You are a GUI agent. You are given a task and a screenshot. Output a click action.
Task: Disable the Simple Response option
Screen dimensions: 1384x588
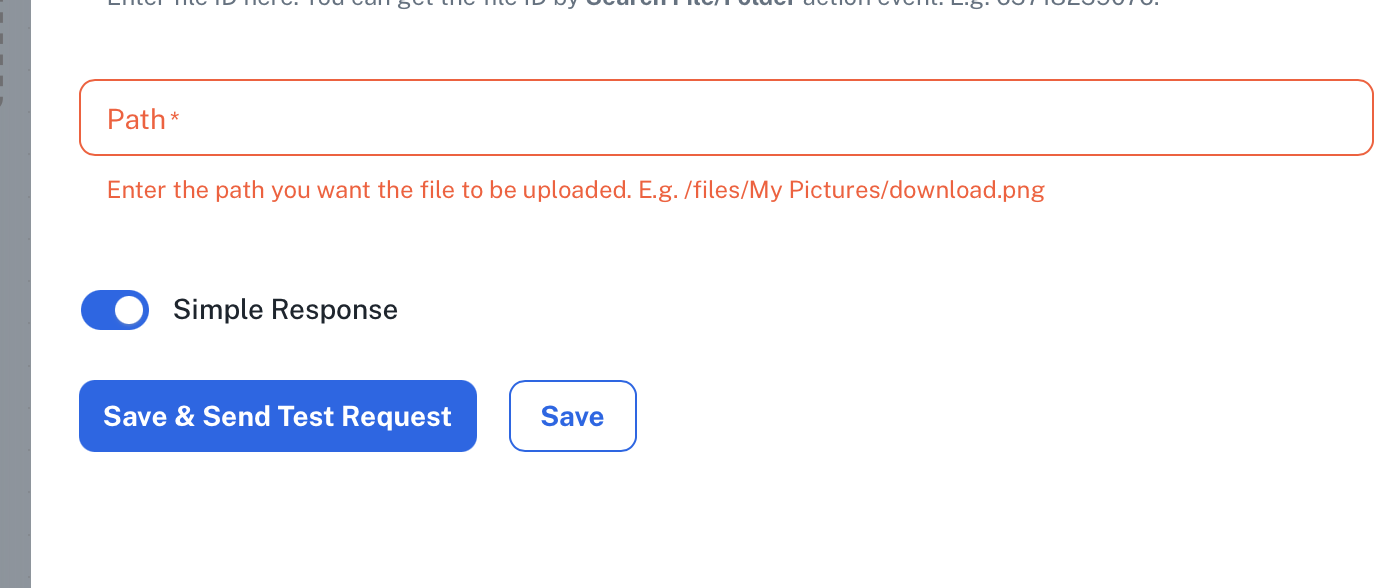click(x=115, y=310)
